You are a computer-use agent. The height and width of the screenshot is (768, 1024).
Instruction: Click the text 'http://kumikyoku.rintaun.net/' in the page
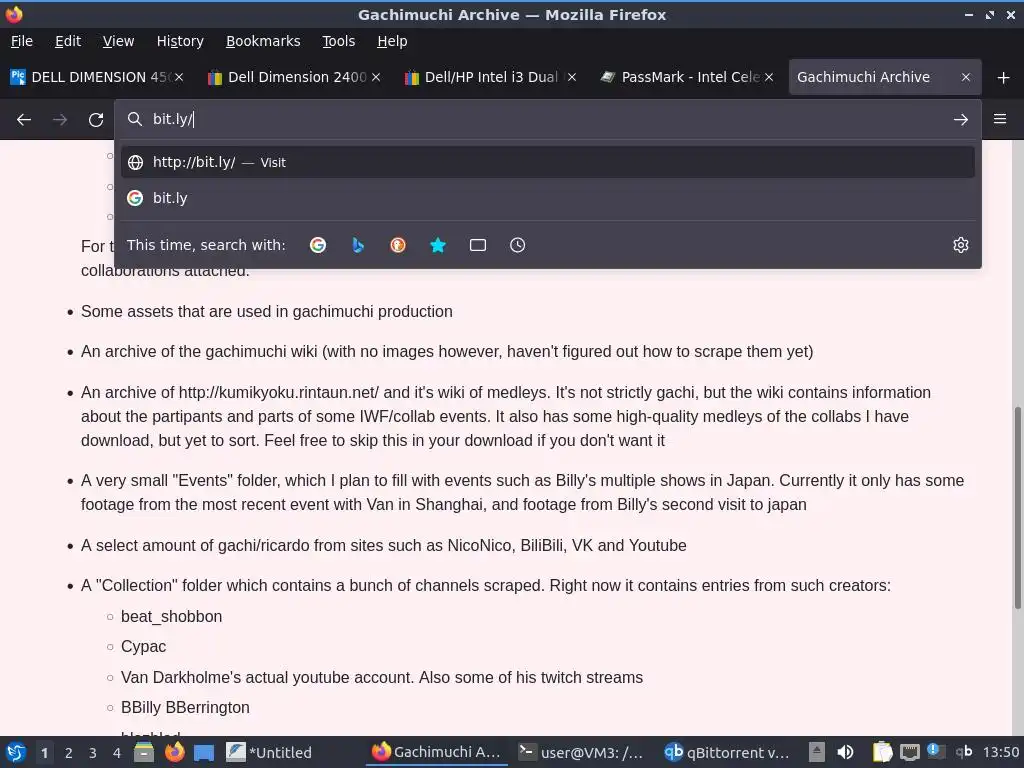[x=279, y=392]
